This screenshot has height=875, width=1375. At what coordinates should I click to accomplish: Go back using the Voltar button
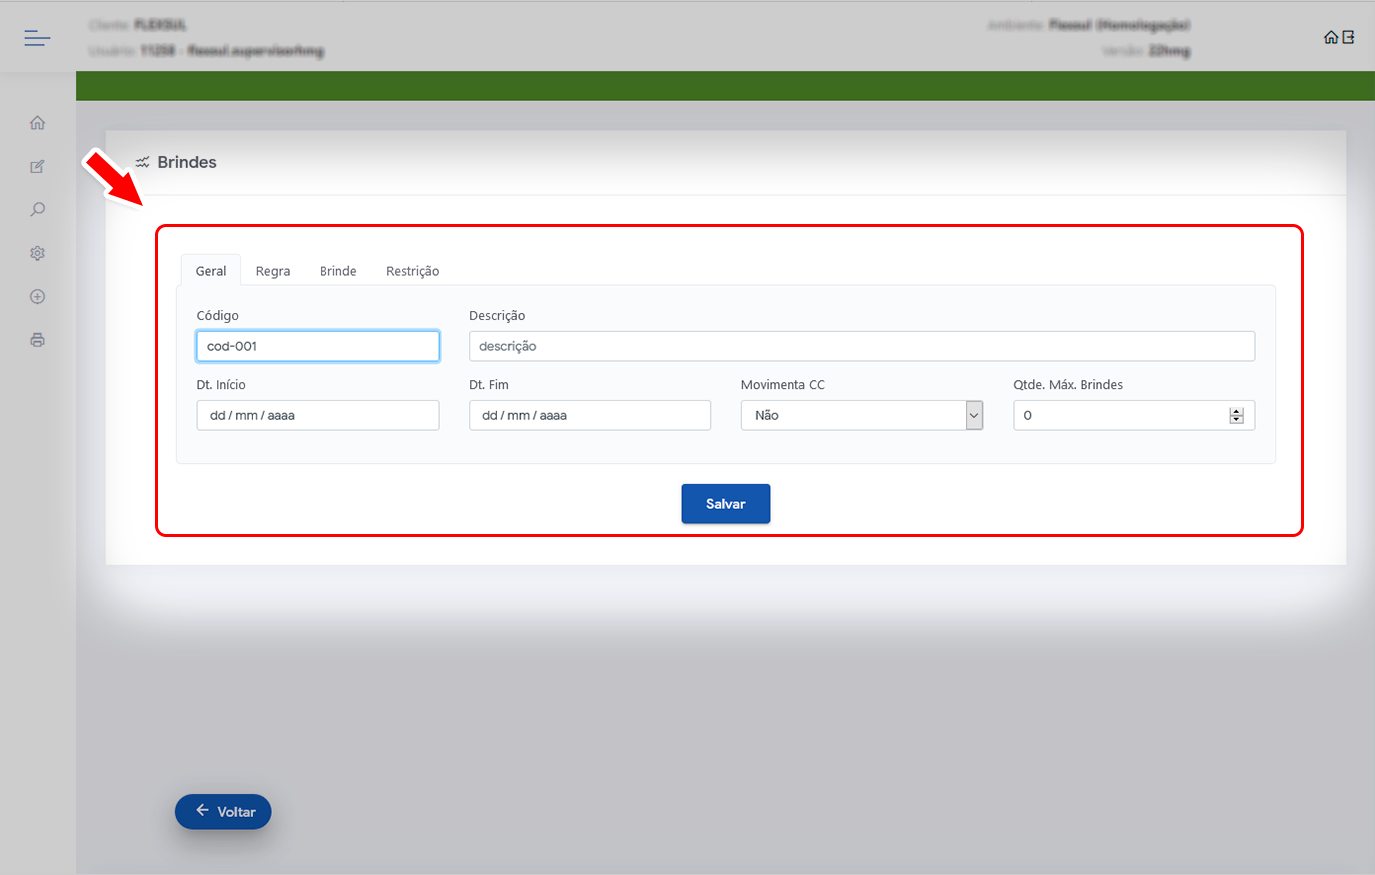point(223,812)
